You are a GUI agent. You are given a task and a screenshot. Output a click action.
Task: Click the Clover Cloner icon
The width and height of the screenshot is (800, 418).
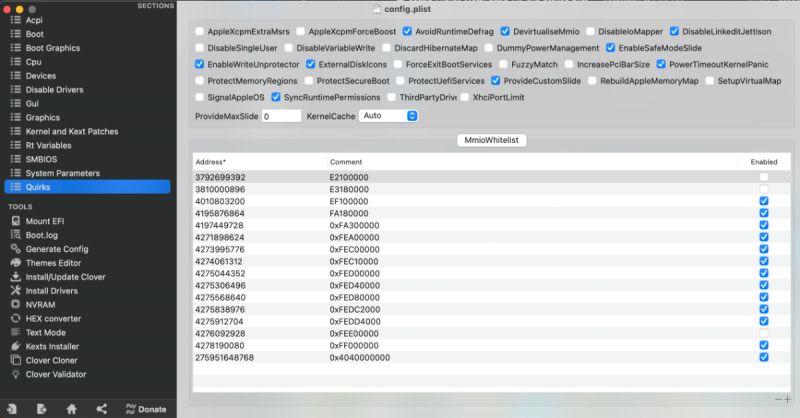(16, 360)
